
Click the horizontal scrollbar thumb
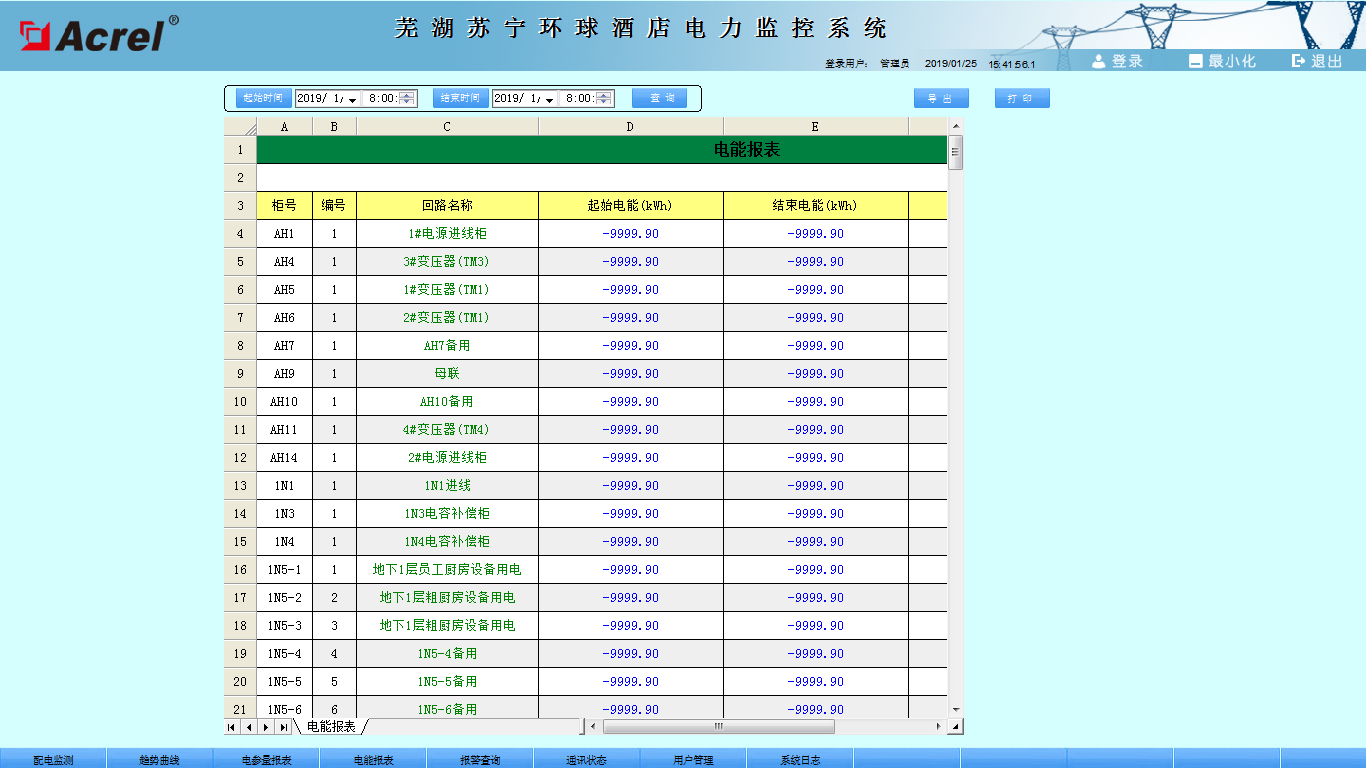pyautogui.click(x=717, y=726)
